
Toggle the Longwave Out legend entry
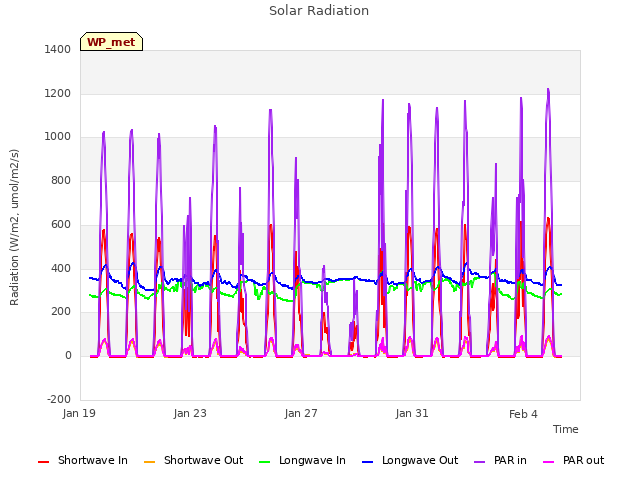click(x=410, y=460)
